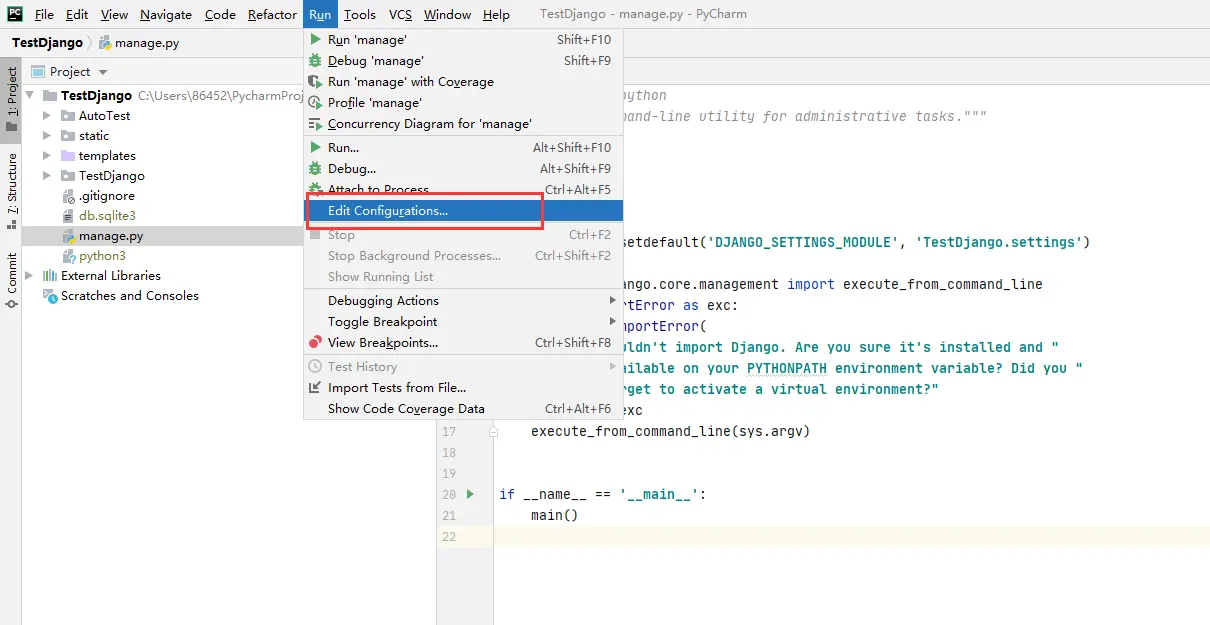Open the Refactor menu
Image resolution: width=1210 pixels, height=625 pixels.
tap(272, 14)
